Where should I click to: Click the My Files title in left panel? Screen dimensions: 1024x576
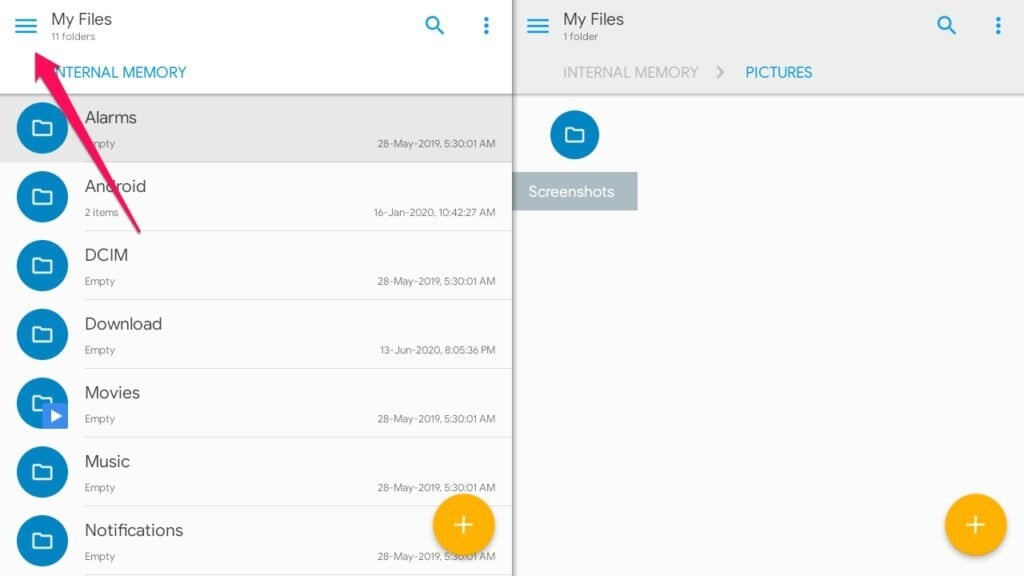click(x=82, y=20)
